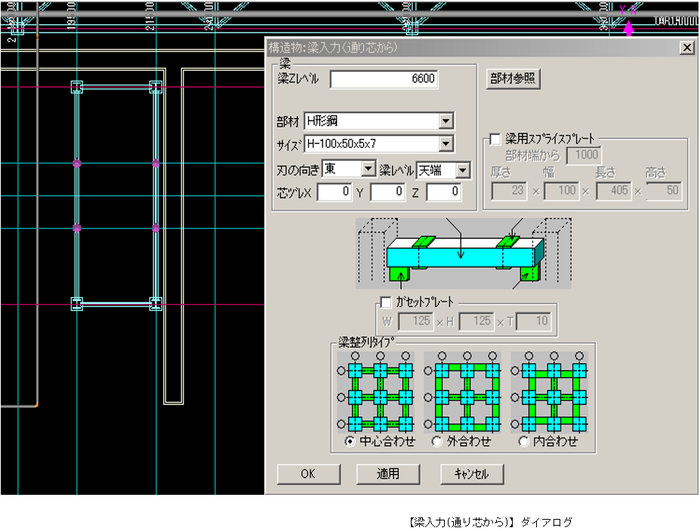Open the 部材 H形鋼 dropdown
Viewport: 700px width, 531px height.
tap(445, 121)
